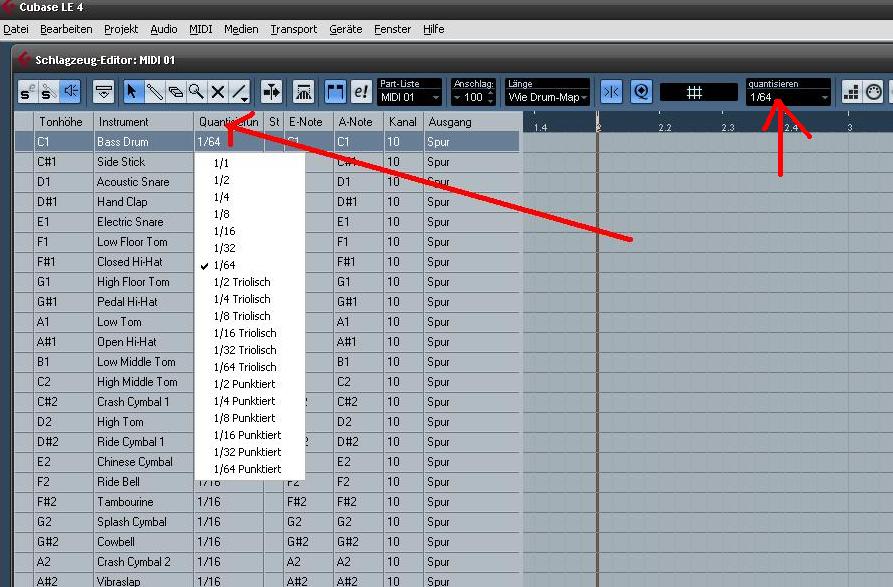Click the Anschlag up/down stepper arrows

tap(490, 97)
